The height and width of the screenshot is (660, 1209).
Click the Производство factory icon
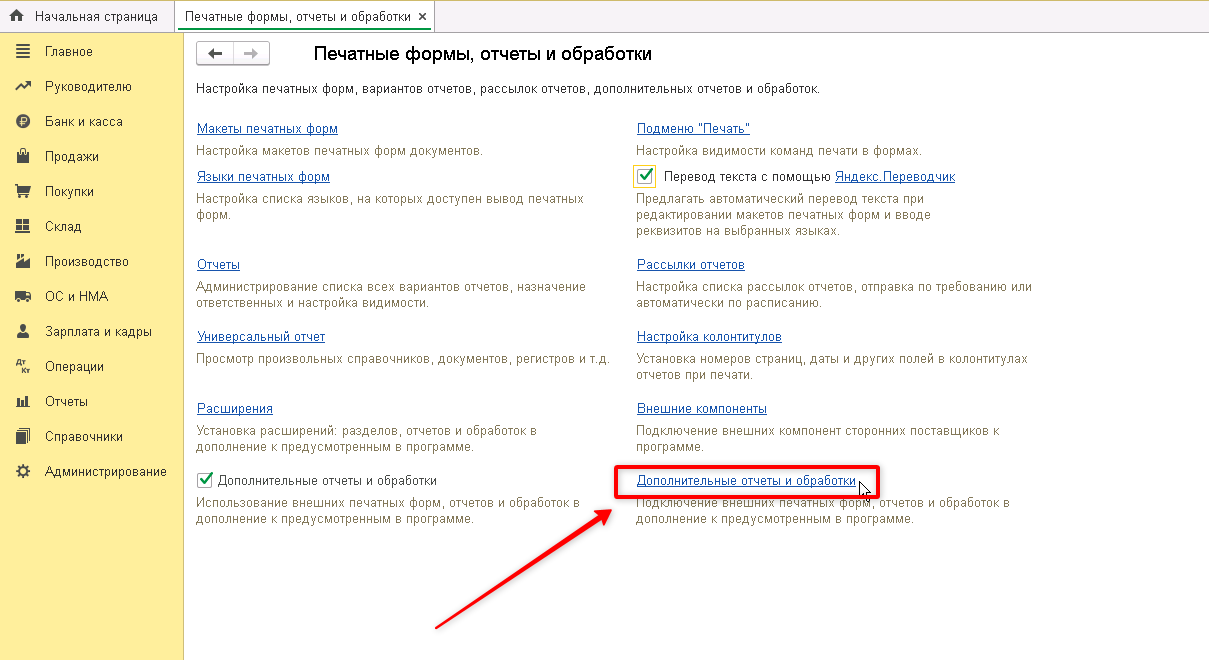(23, 262)
